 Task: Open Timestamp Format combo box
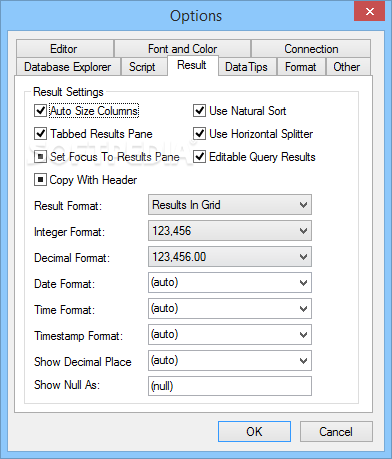click(230, 335)
